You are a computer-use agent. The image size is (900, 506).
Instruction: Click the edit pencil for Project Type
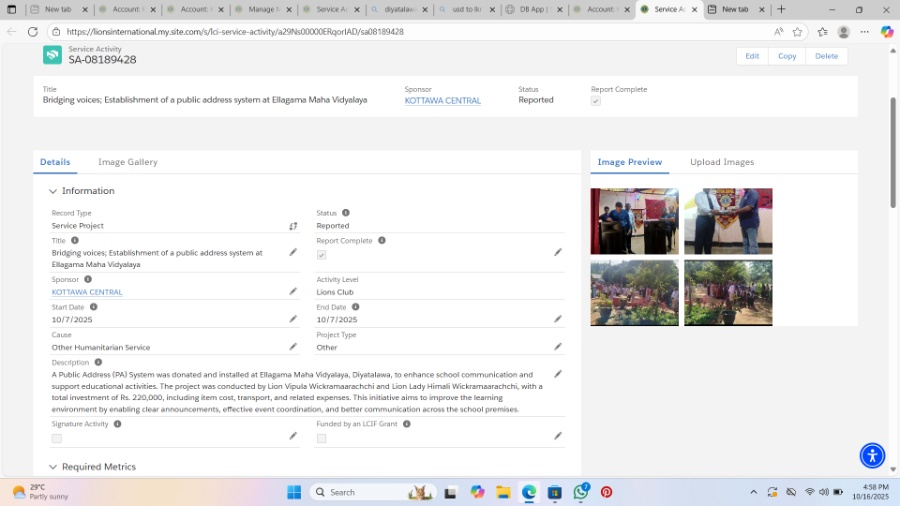click(558, 346)
